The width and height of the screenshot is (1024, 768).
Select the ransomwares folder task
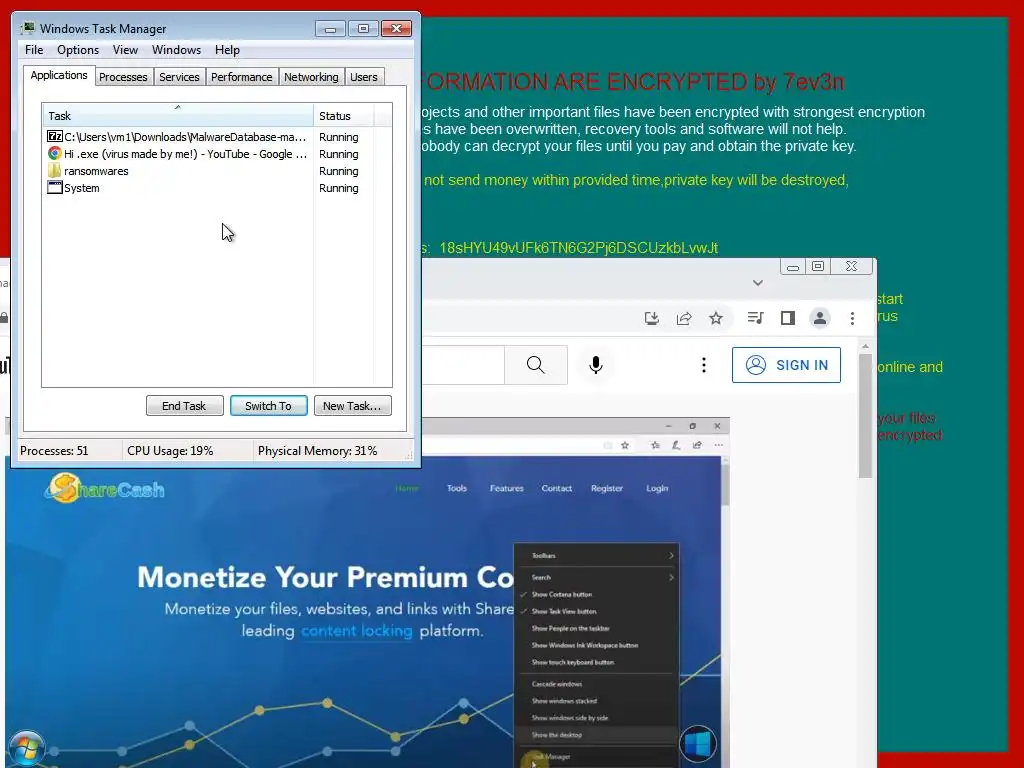pos(208,171)
